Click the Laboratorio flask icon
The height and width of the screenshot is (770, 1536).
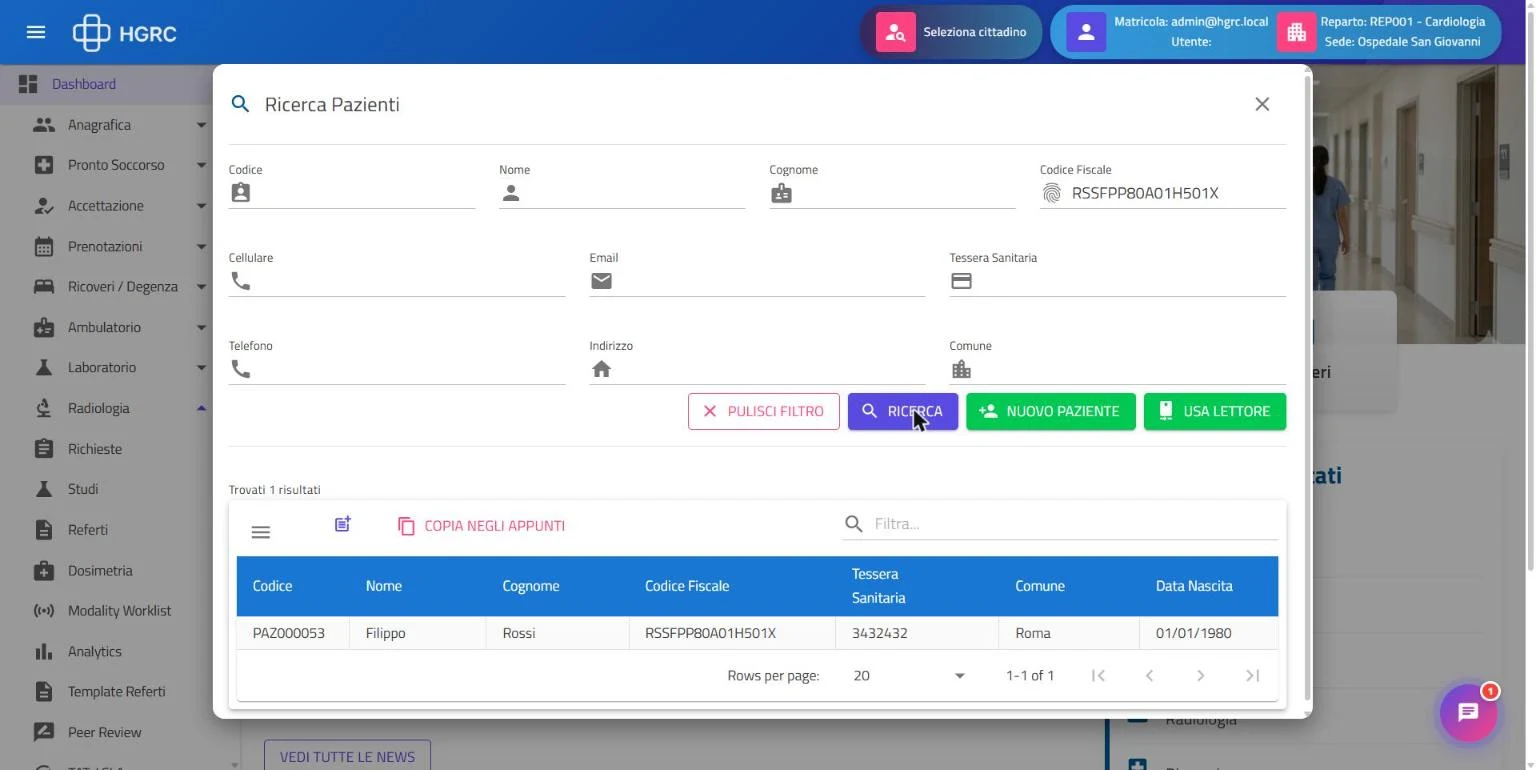pyautogui.click(x=43, y=367)
